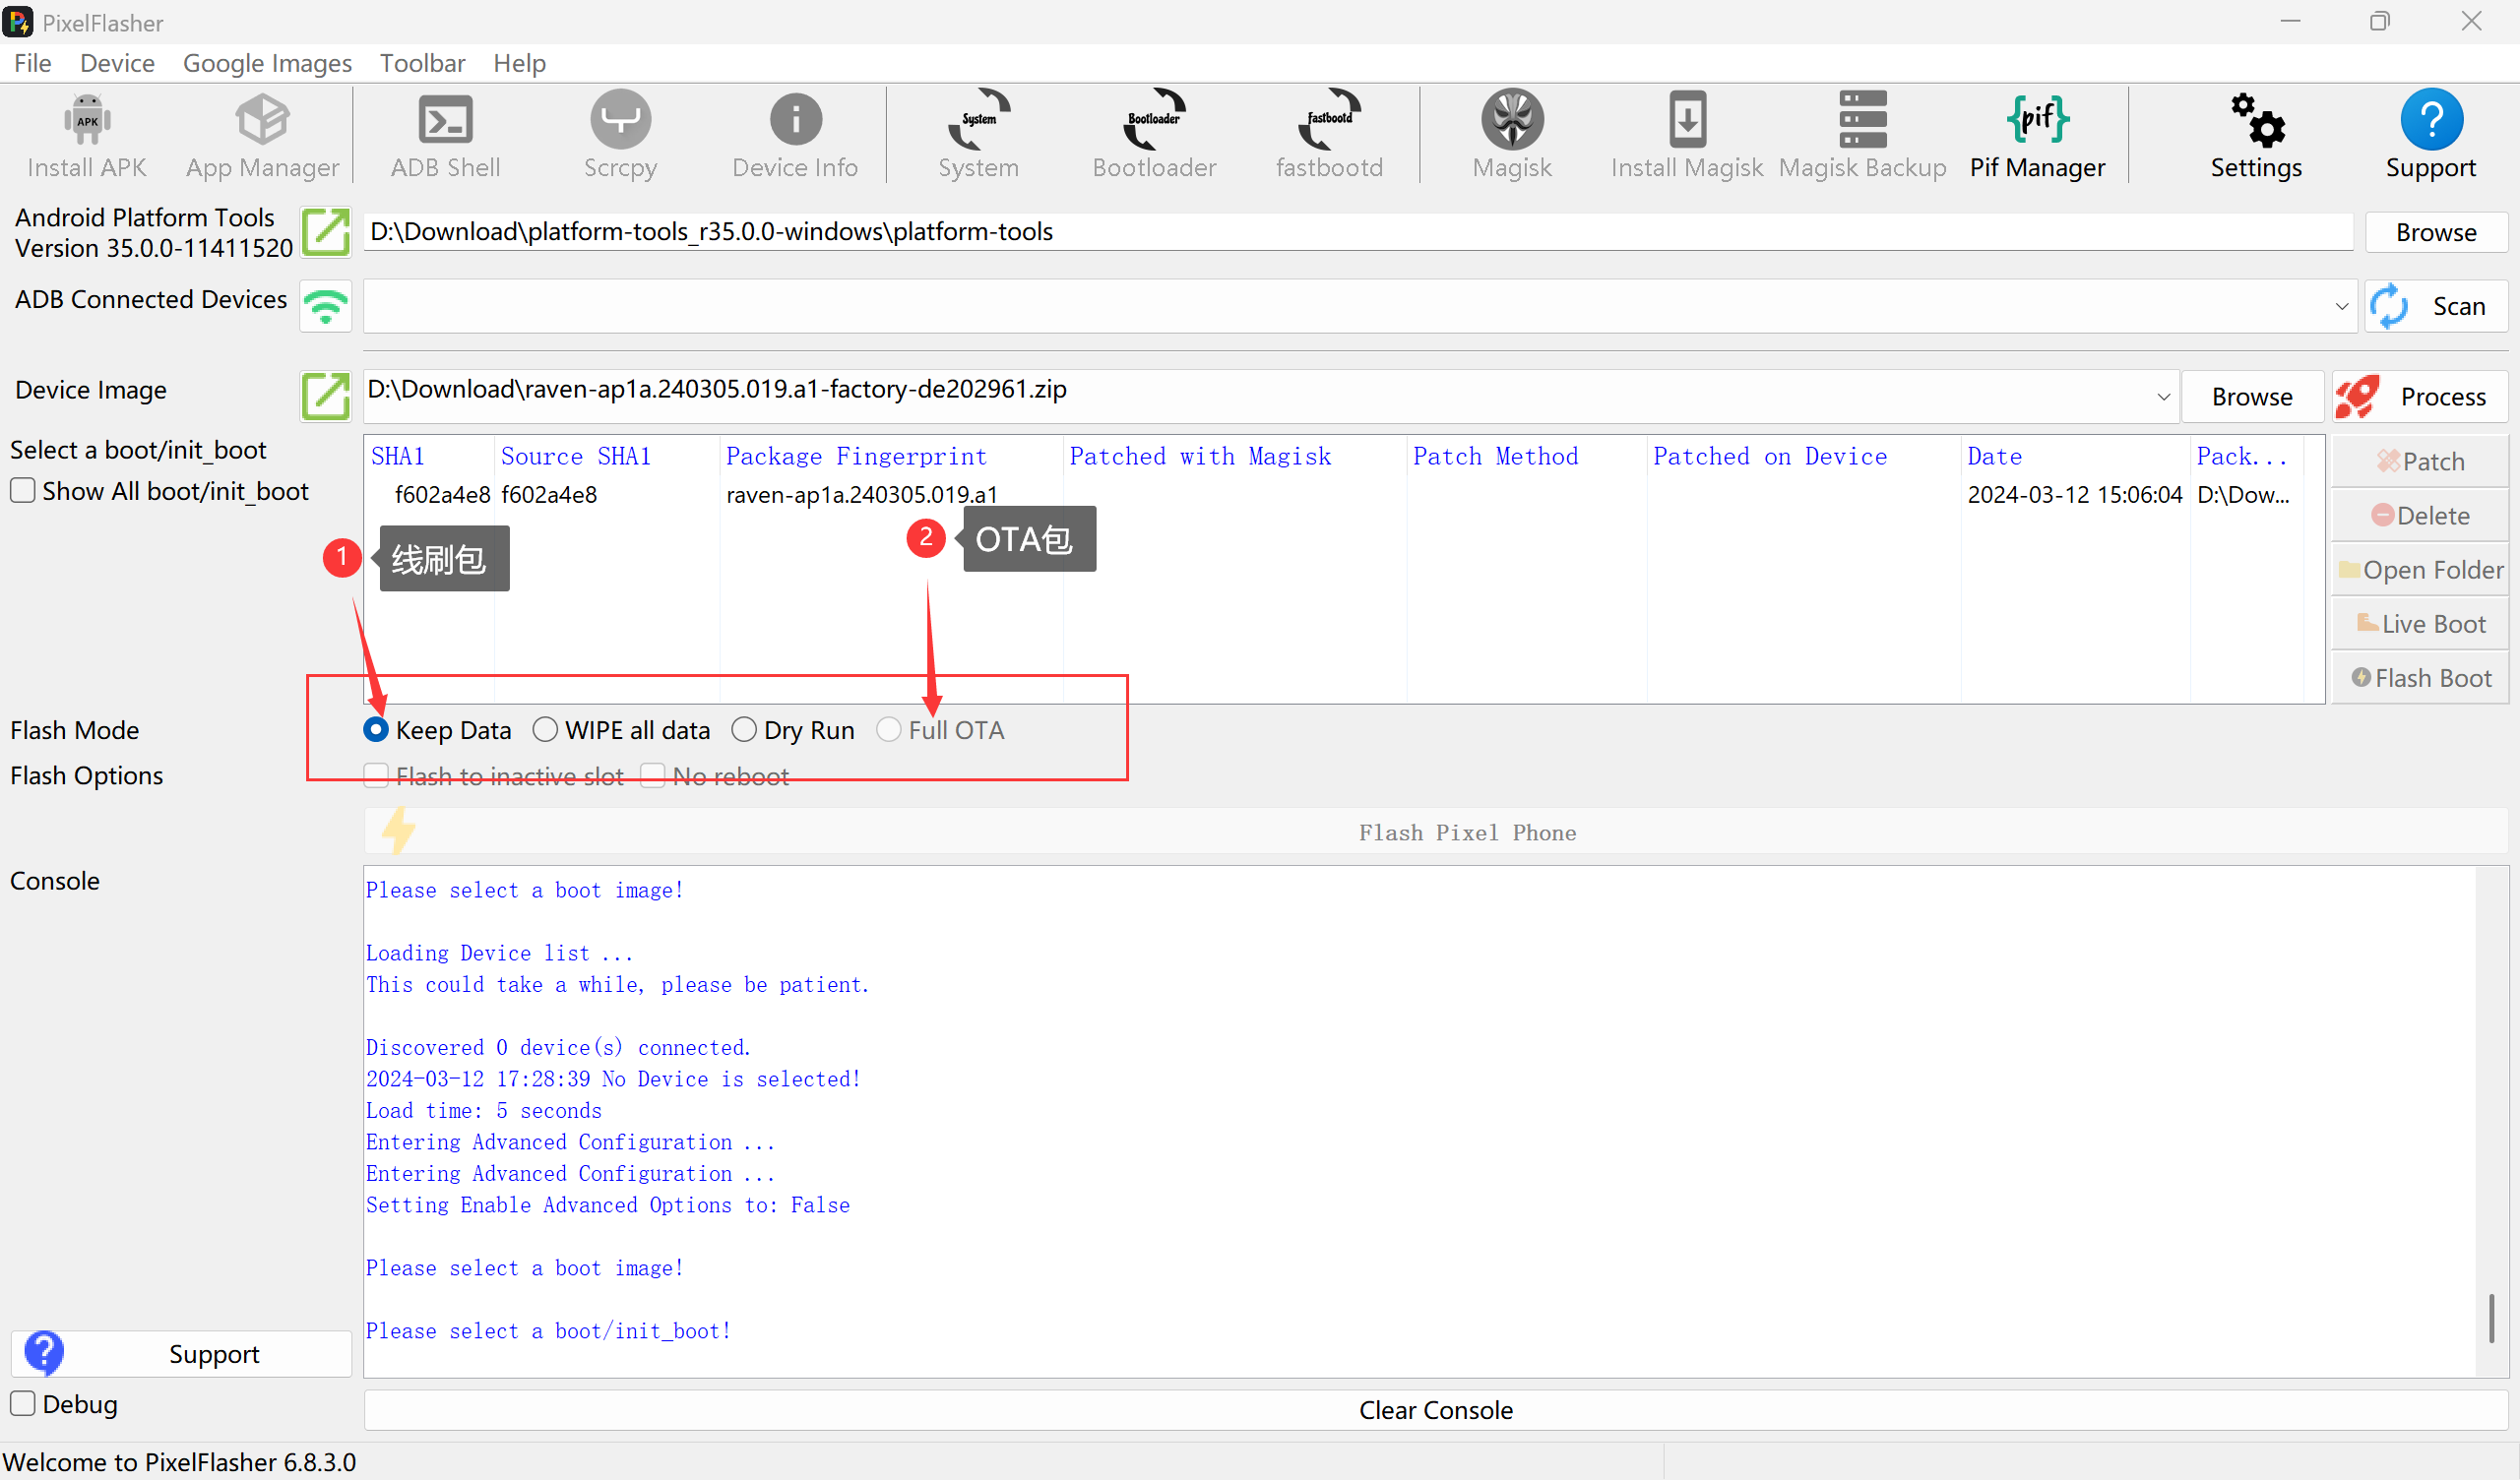Open Magisk Backup
Screen dimensions: 2520x1480
point(1862,136)
